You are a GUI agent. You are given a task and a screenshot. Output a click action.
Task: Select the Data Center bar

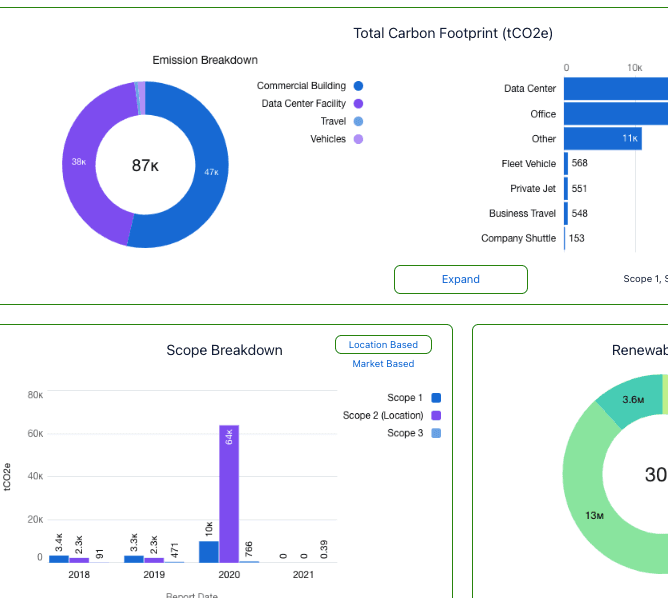(616, 89)
